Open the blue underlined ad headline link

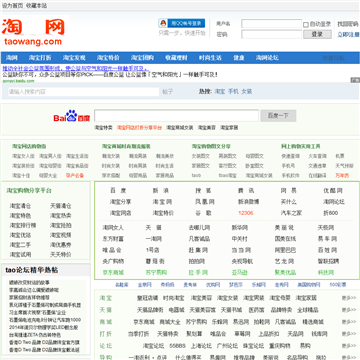pyautogui.click(x=75, y=68)
